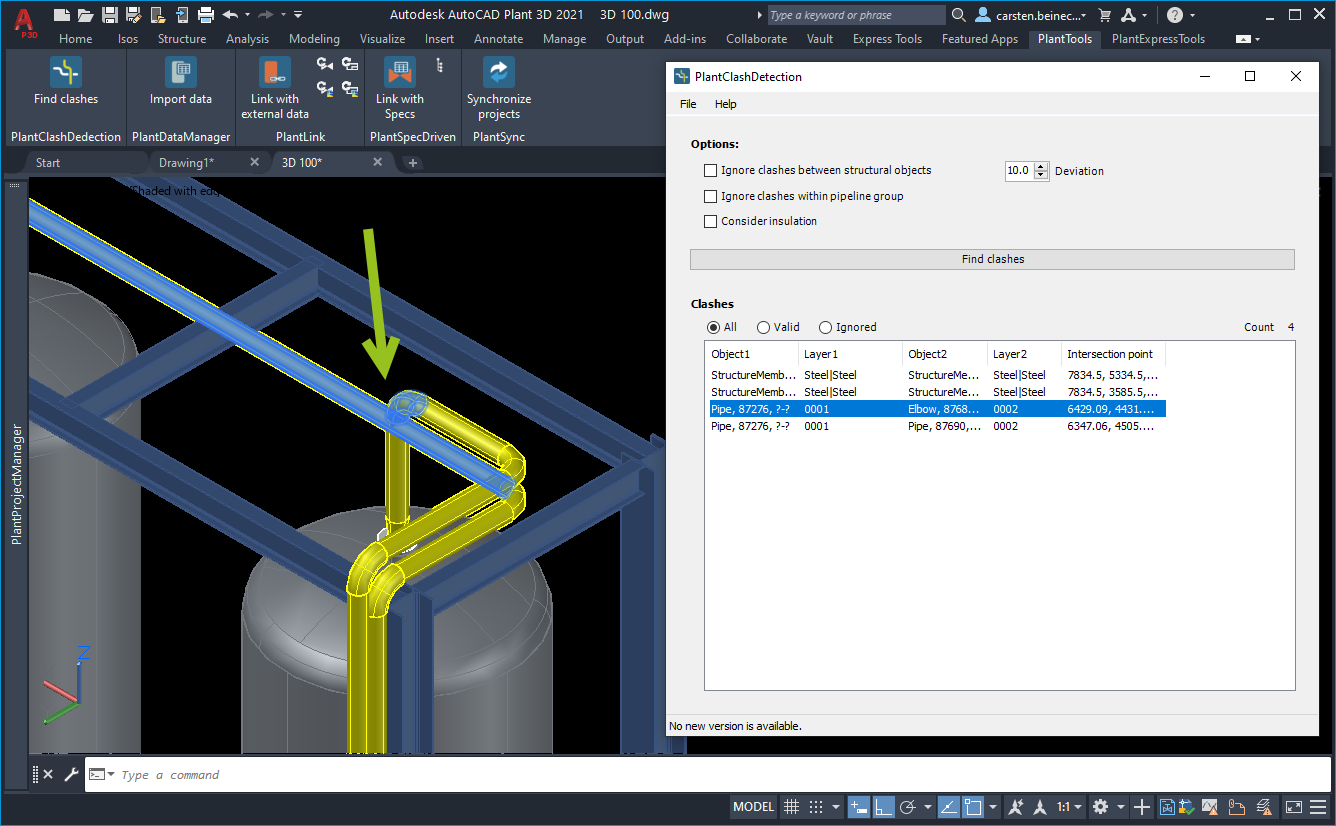Click the Open folder icon in quick access
Screen dimensions: 1336x826
[x=86, y=15]
